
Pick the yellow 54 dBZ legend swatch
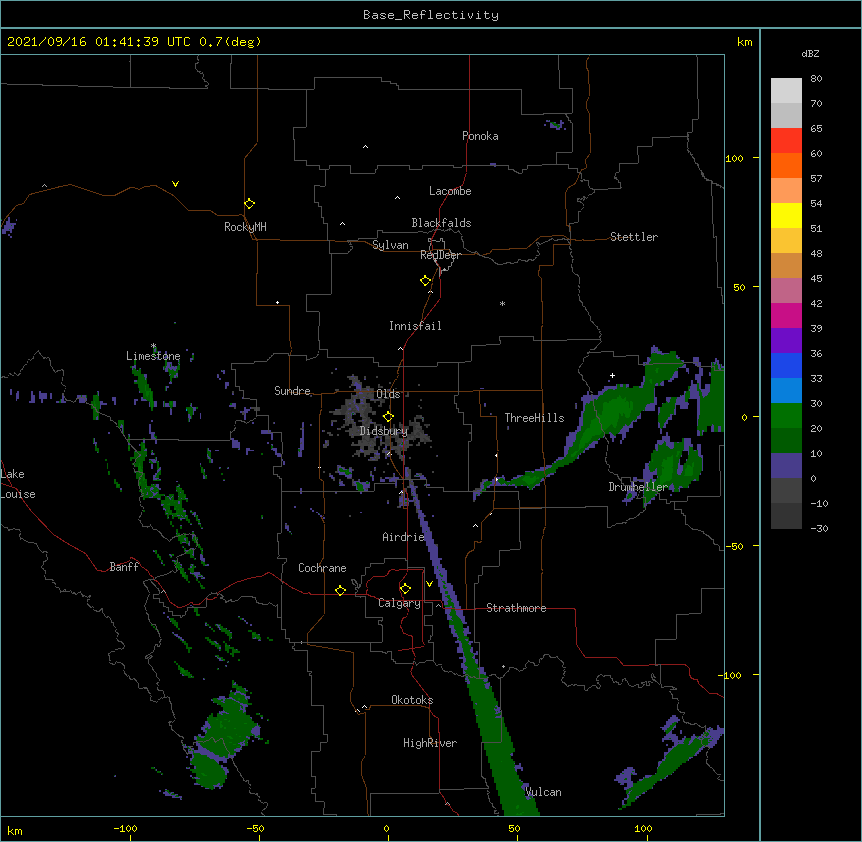pyautogui.click(x=786, y=215)
